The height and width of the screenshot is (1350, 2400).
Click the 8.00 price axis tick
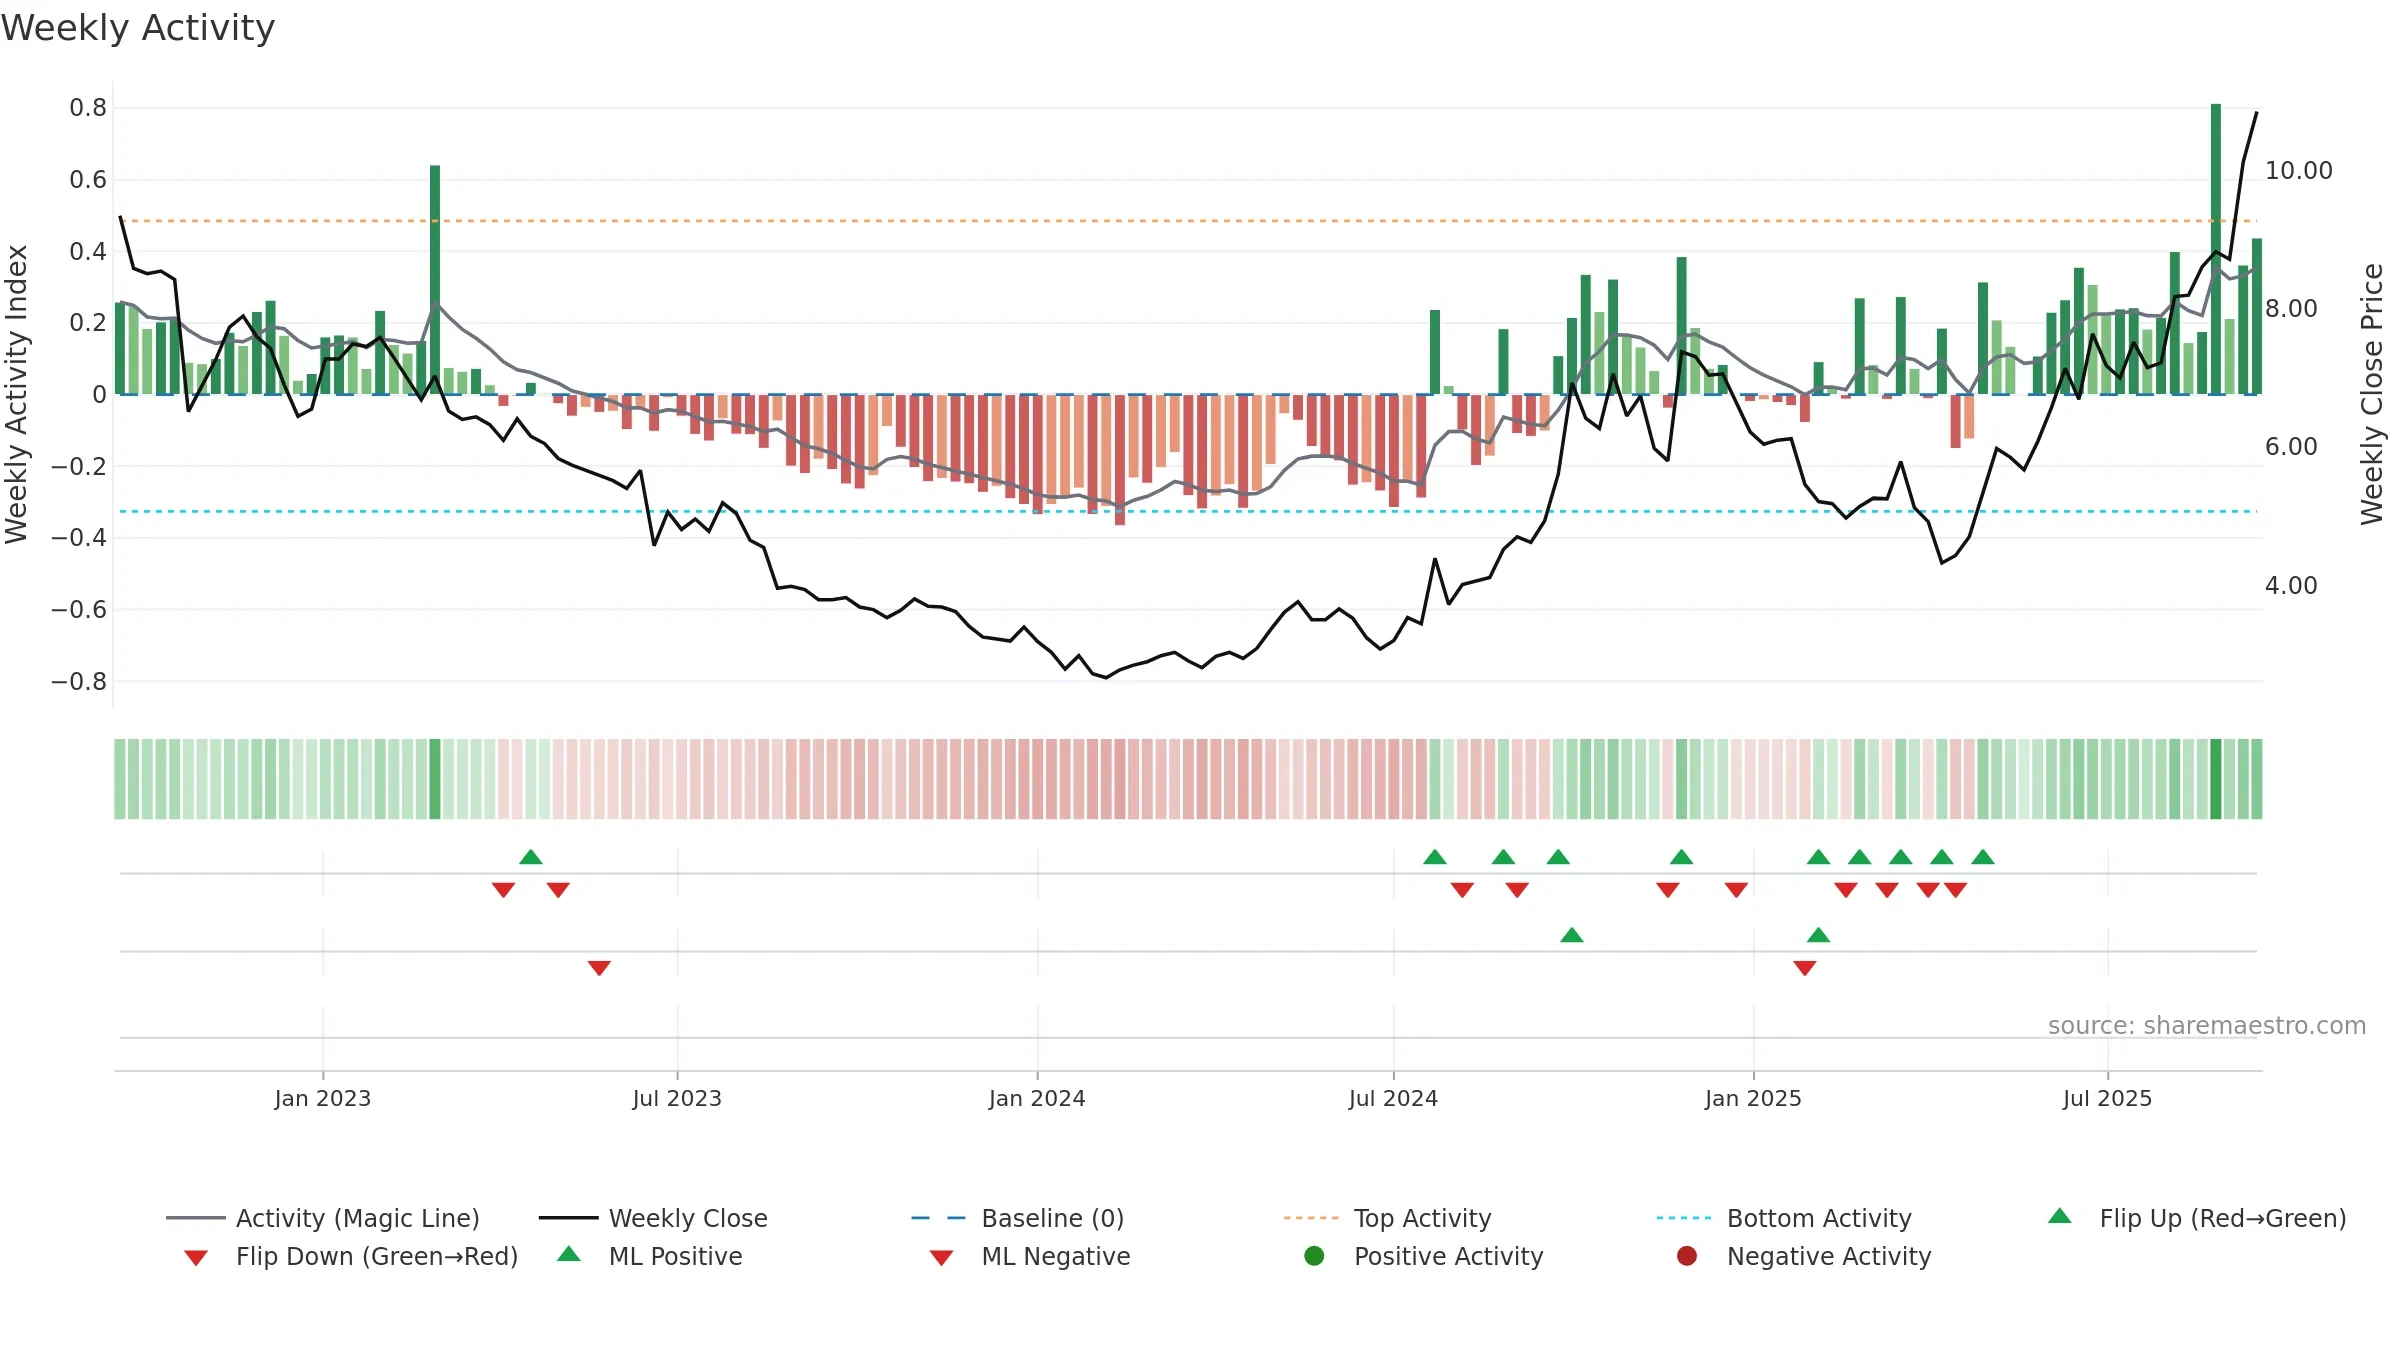pos(2291,309)
